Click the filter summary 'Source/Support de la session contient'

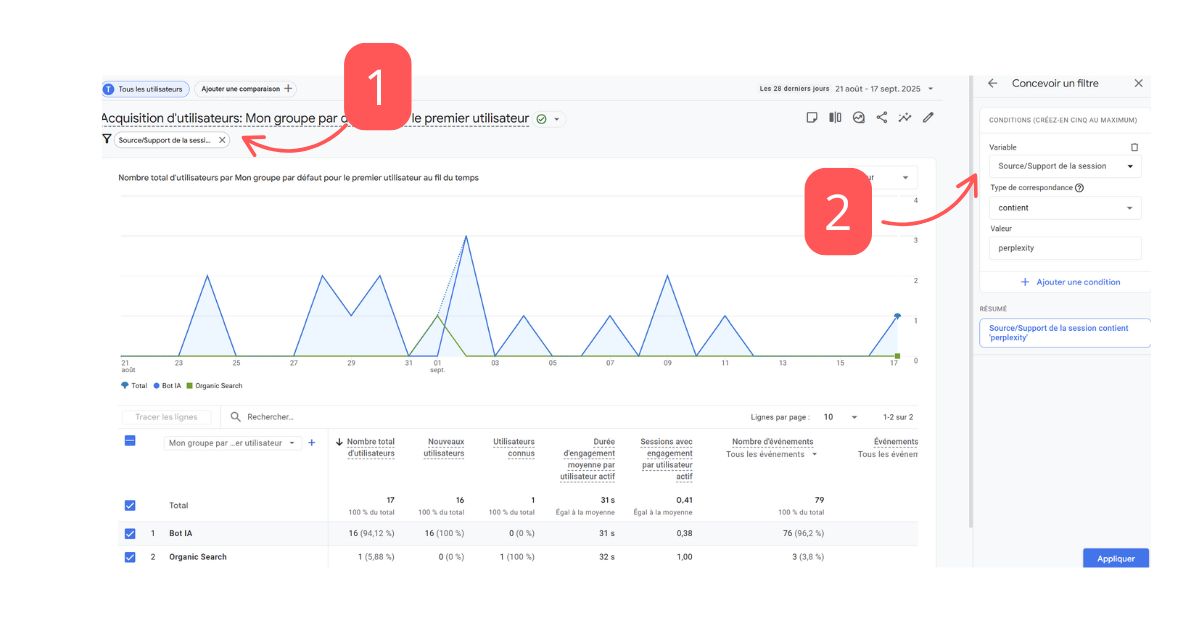pyautogui.click(x=1065, y=333)
